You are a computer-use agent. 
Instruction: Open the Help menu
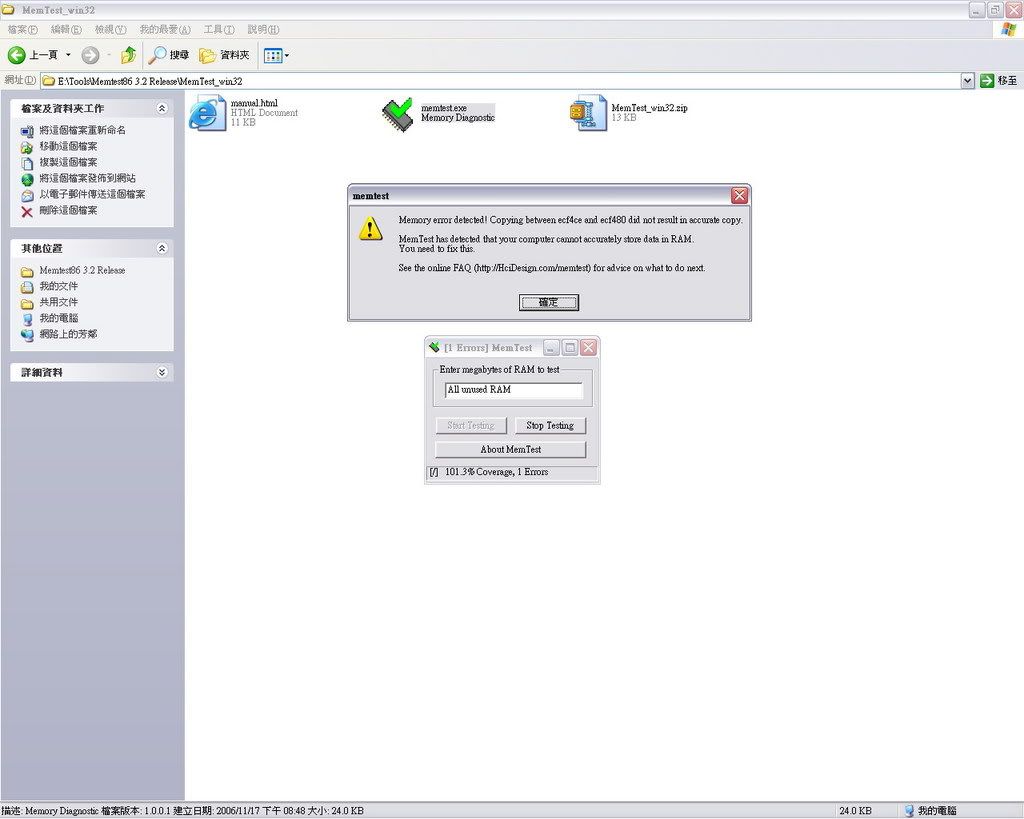pyautogui.click(x=263, y=29)
